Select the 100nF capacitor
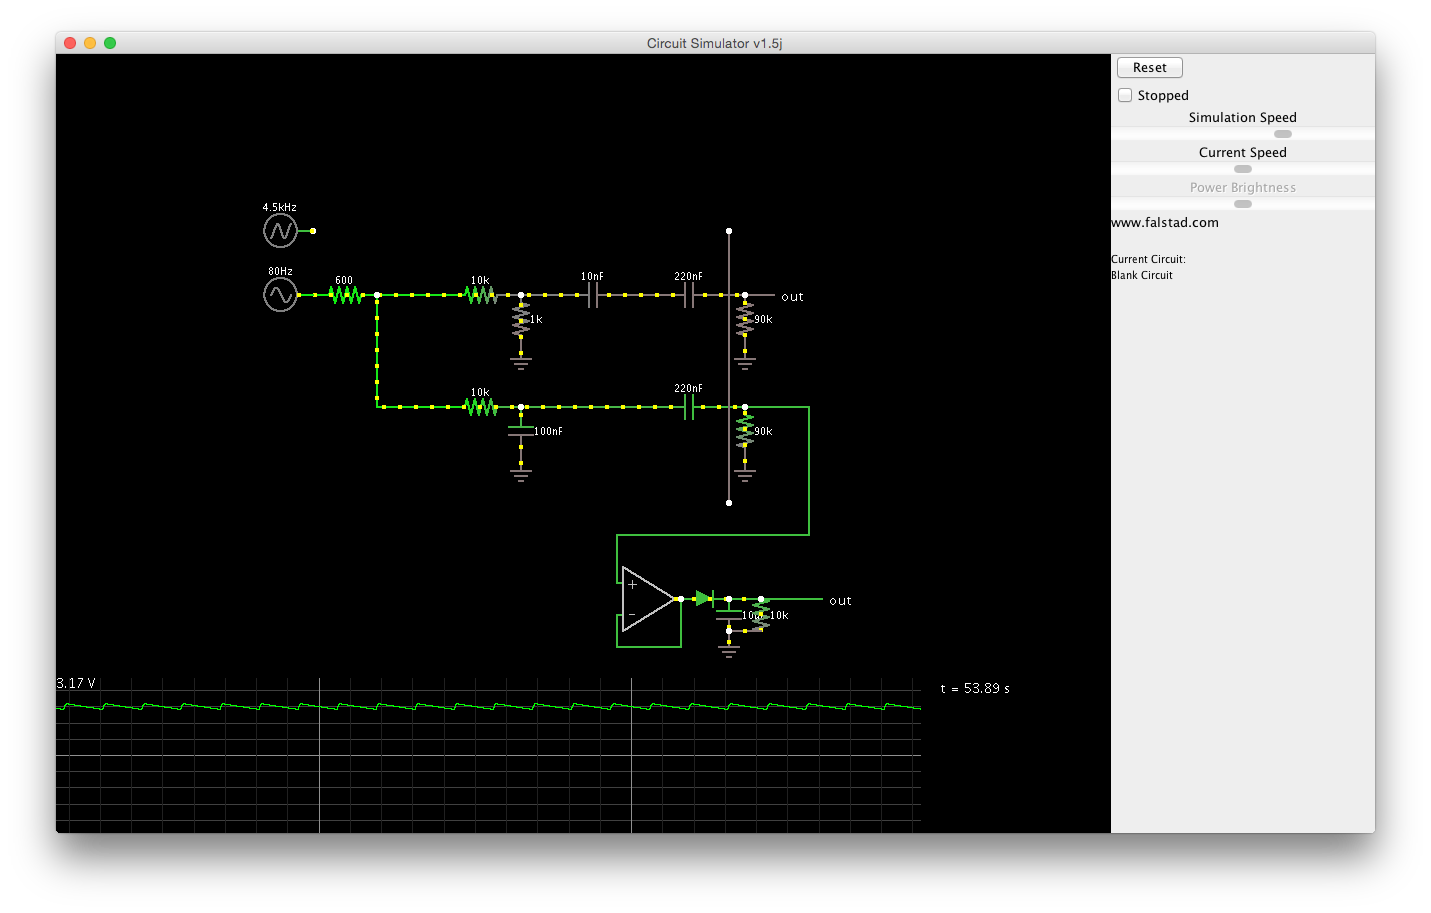Image resolution: width=1431 pixels, height=913 pixels. (x=521, y=431)
